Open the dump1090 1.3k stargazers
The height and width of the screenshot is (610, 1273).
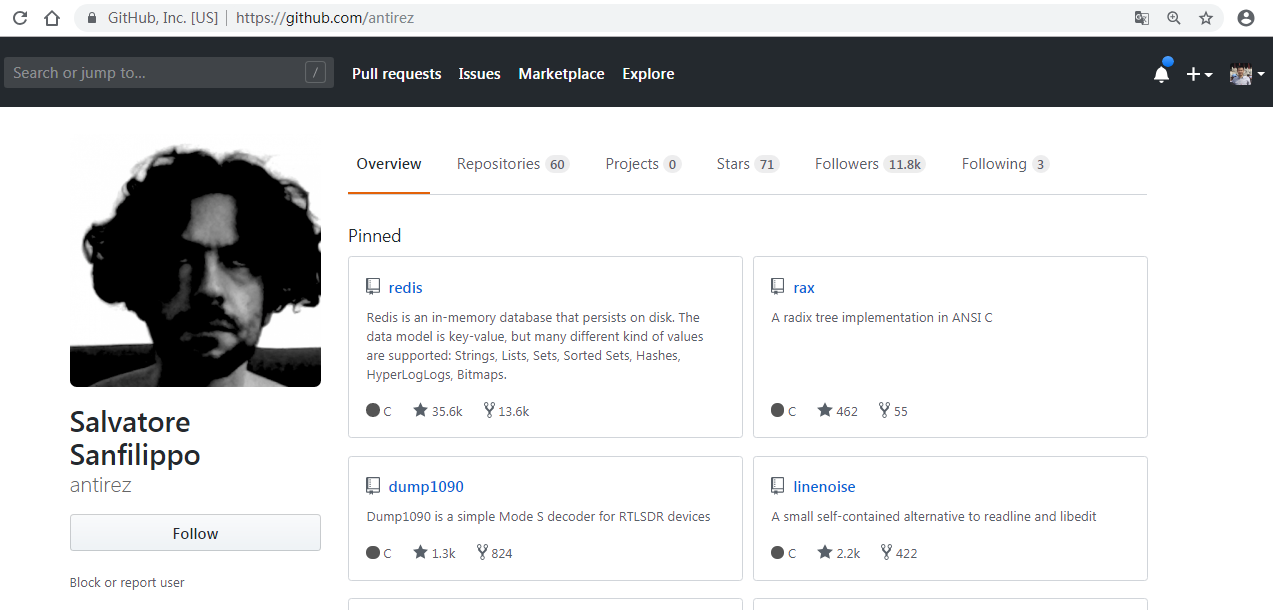[x=435, y=552]
